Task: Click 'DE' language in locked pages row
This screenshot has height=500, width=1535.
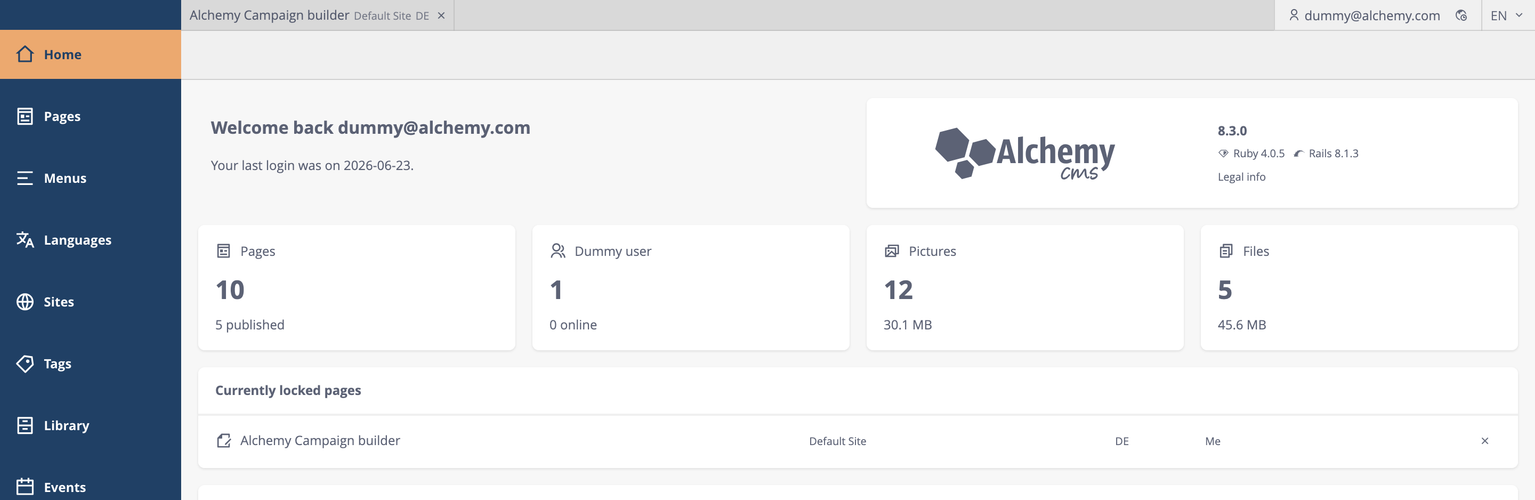Action: [1122, 441]
